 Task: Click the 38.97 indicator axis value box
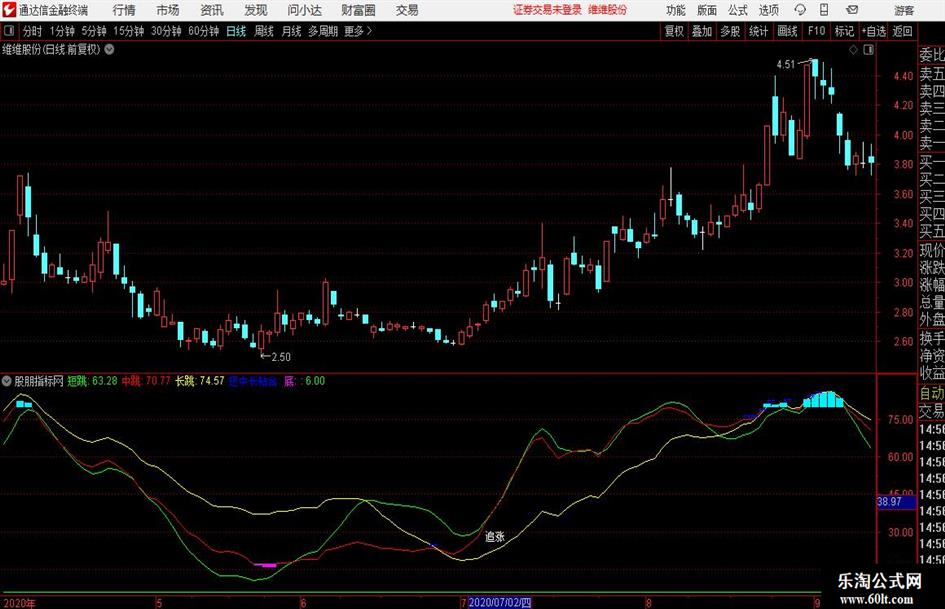tap(896, 502)
